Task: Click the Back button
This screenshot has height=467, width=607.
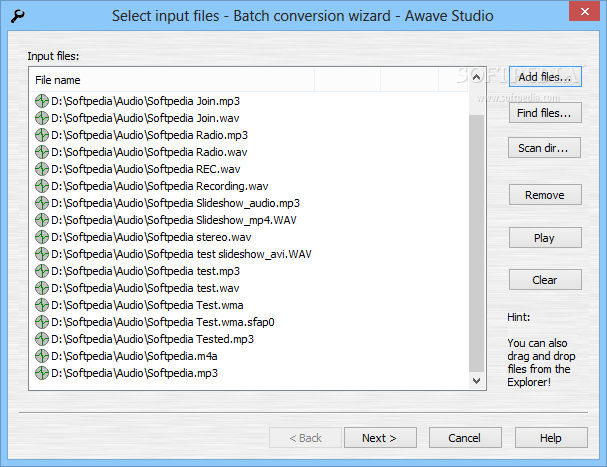Action: click(x=305, y=438)
